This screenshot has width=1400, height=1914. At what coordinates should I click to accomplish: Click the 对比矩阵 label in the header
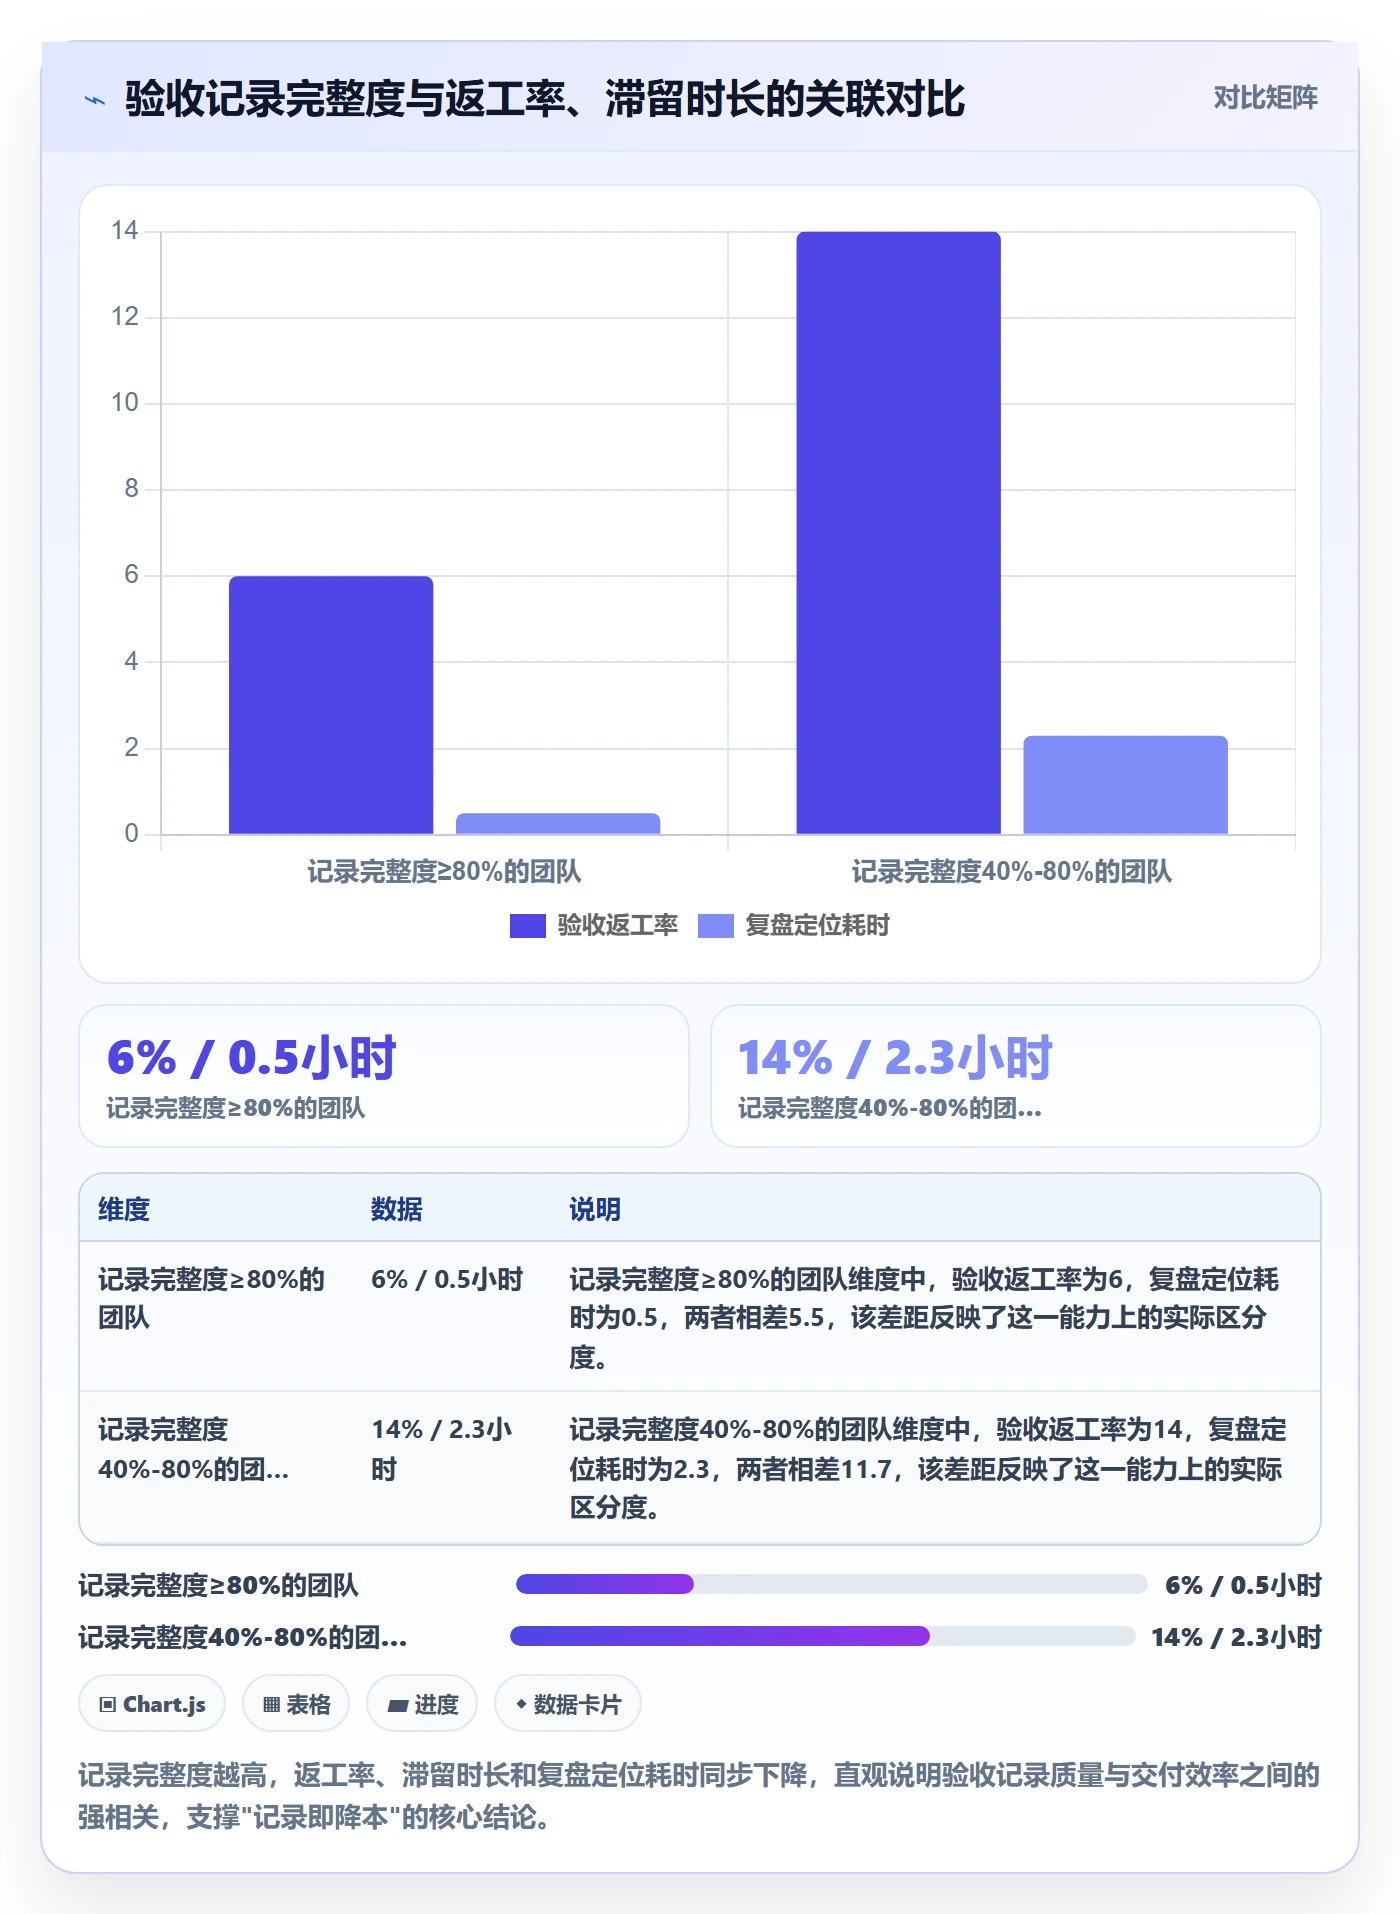tap(1265, 97)
